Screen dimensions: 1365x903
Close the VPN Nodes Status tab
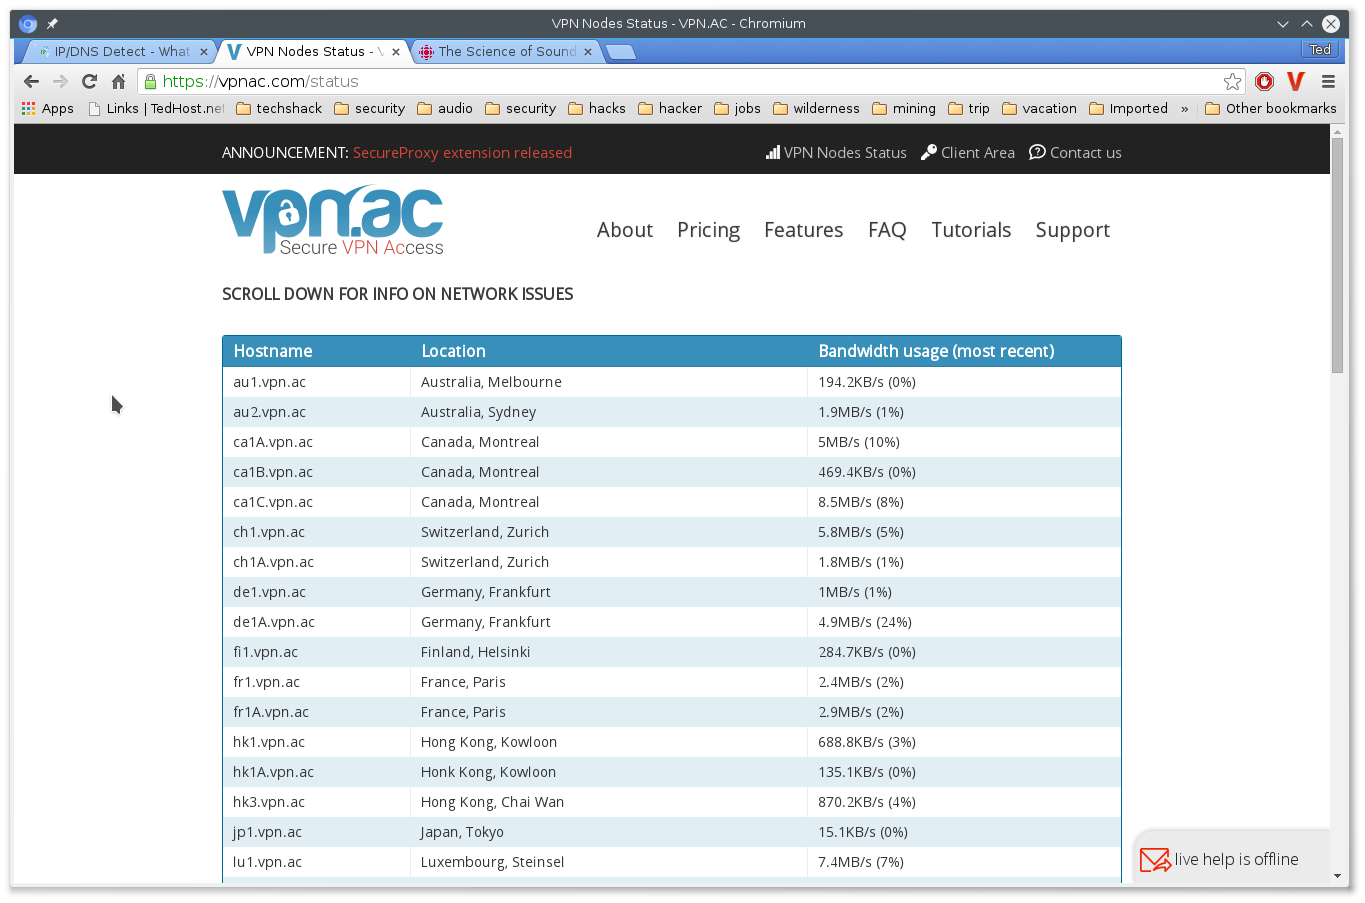(x=396, y=51)
